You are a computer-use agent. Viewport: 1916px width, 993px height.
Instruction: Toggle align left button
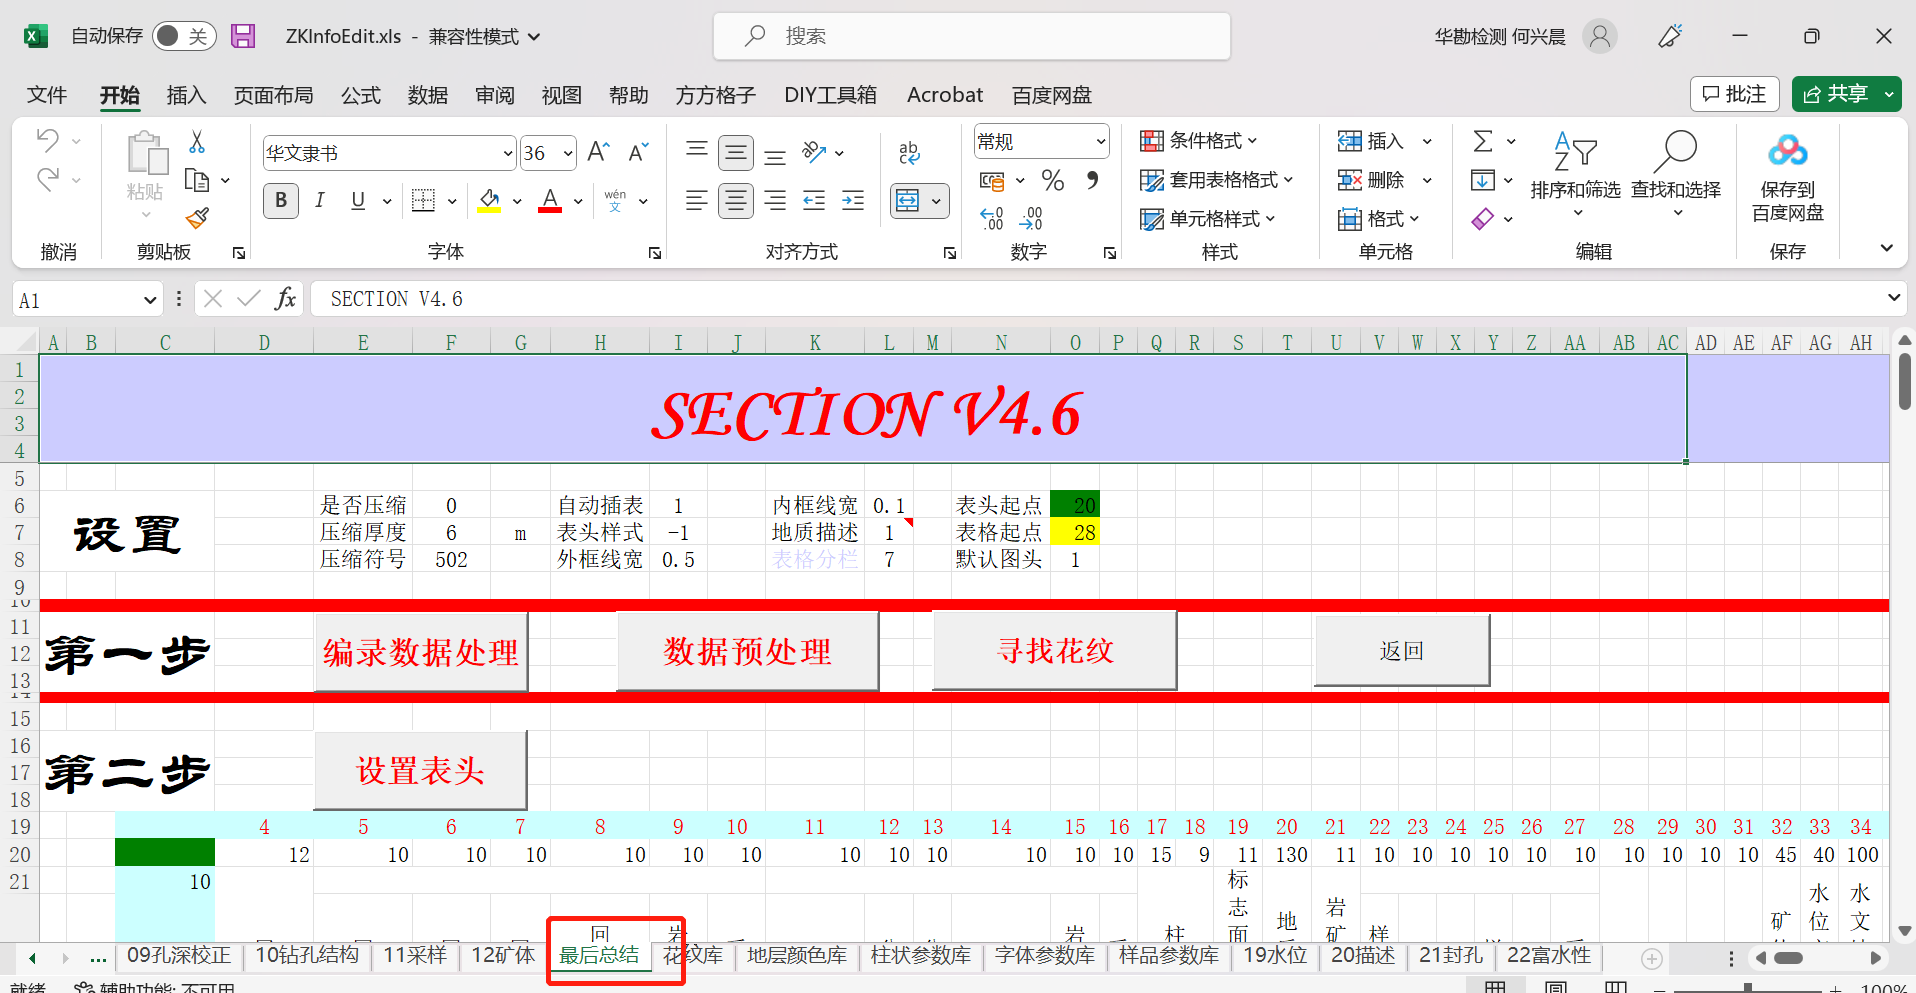point(697,201)
